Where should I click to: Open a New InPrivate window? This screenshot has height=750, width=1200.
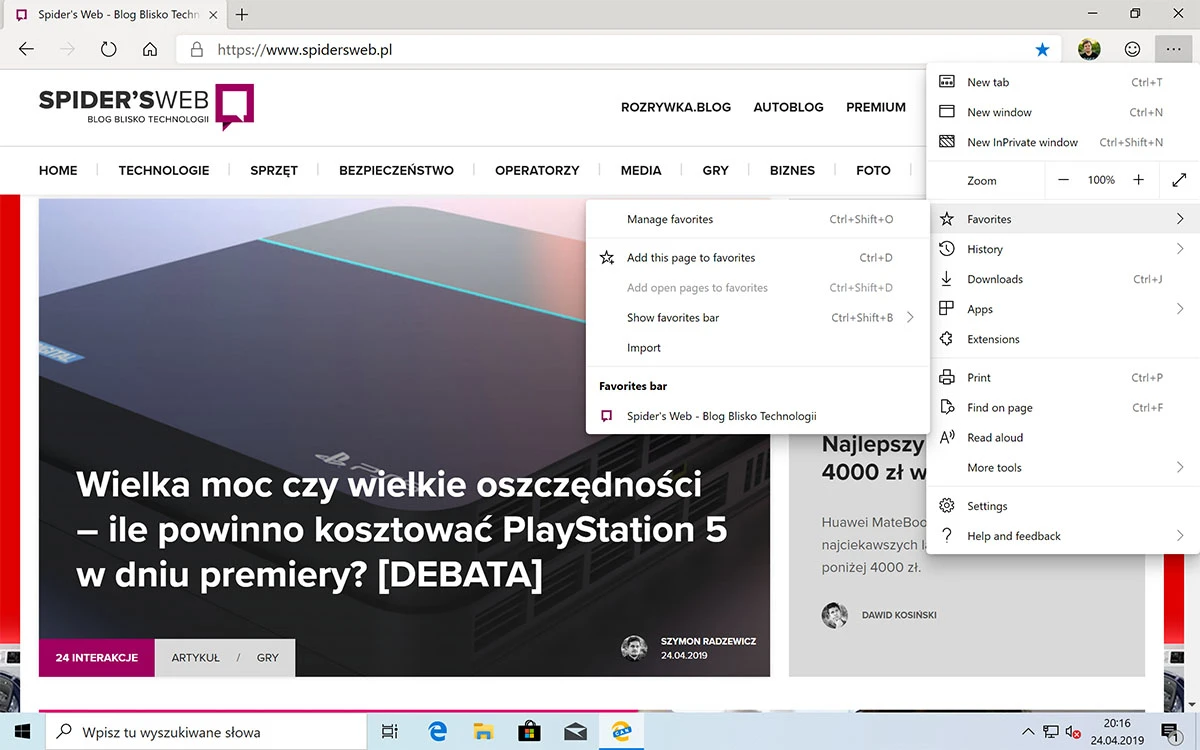(x=1064, y=142)
